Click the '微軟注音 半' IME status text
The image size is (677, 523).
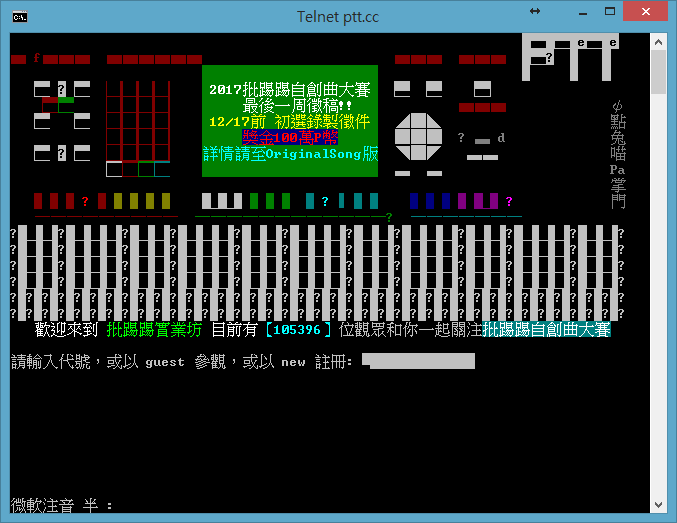[x=54, y=505]
